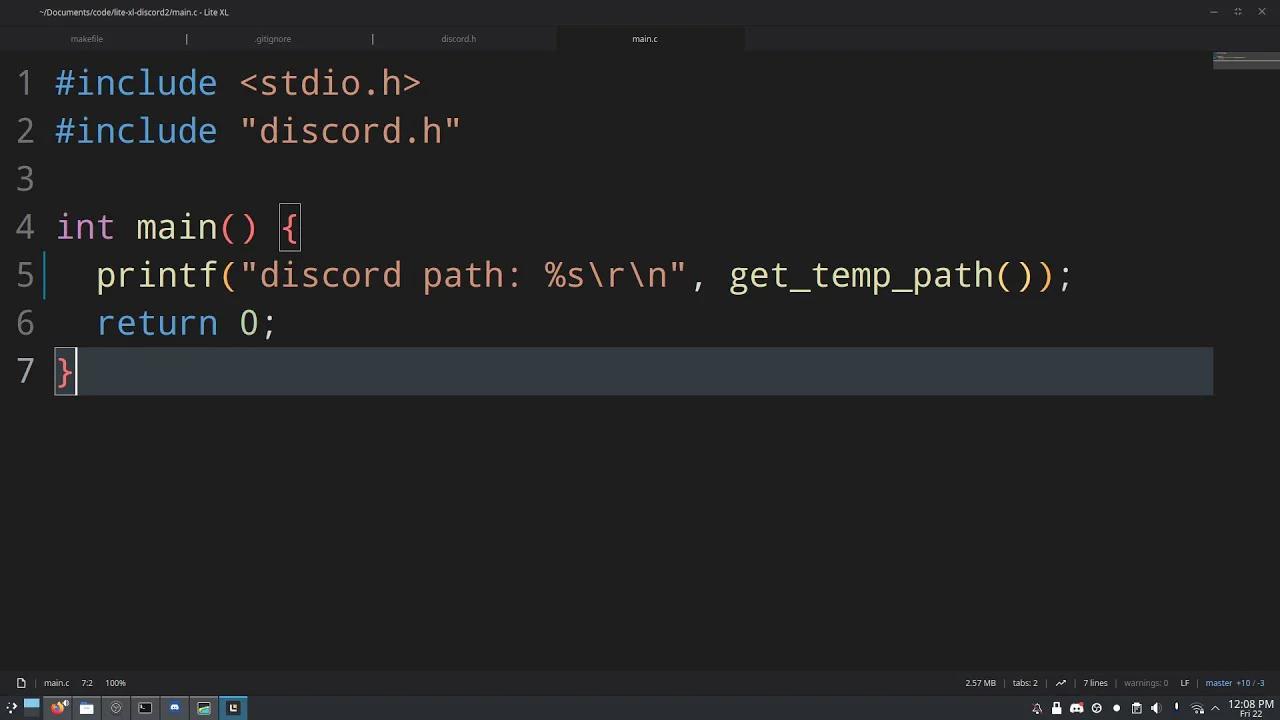This screenshot has width=1280, height=720.
Task: Open the .gitignore tab
Action: (x=273, y=39)
